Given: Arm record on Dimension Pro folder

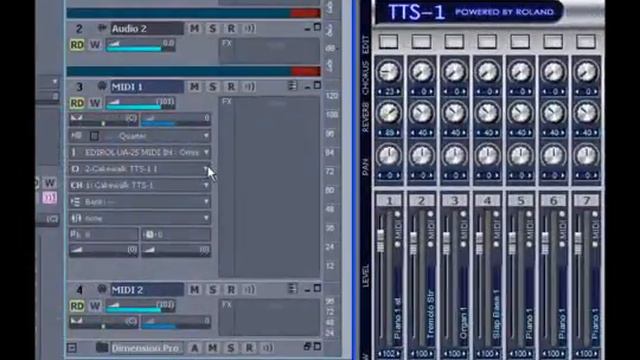Looking at the screenshot, I should (x=249, y=348).
